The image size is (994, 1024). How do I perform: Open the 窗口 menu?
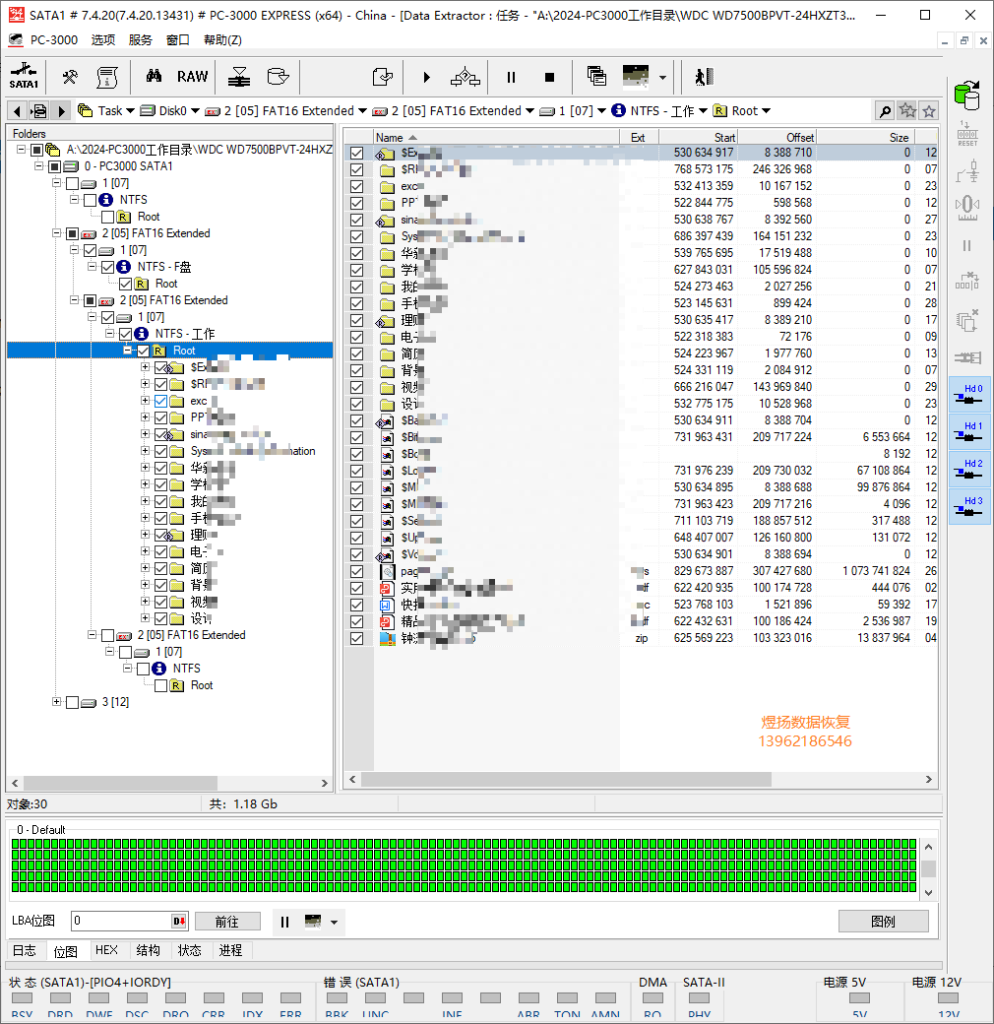178,40
